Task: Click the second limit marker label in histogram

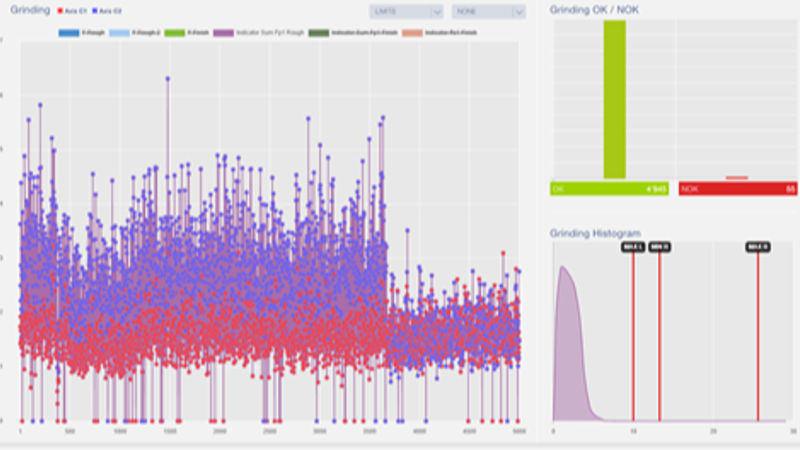Action: coord(659,247)
